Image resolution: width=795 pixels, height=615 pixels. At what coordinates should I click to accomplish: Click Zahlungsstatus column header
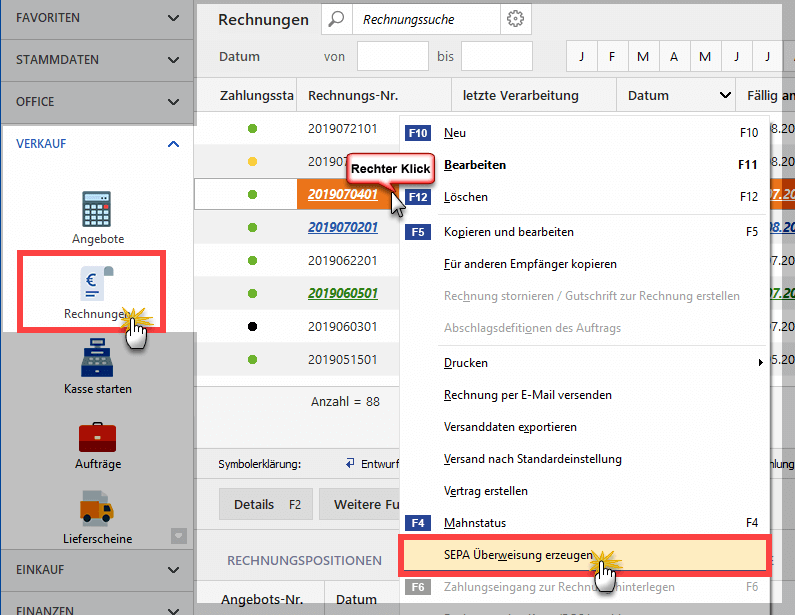point(247,95)
